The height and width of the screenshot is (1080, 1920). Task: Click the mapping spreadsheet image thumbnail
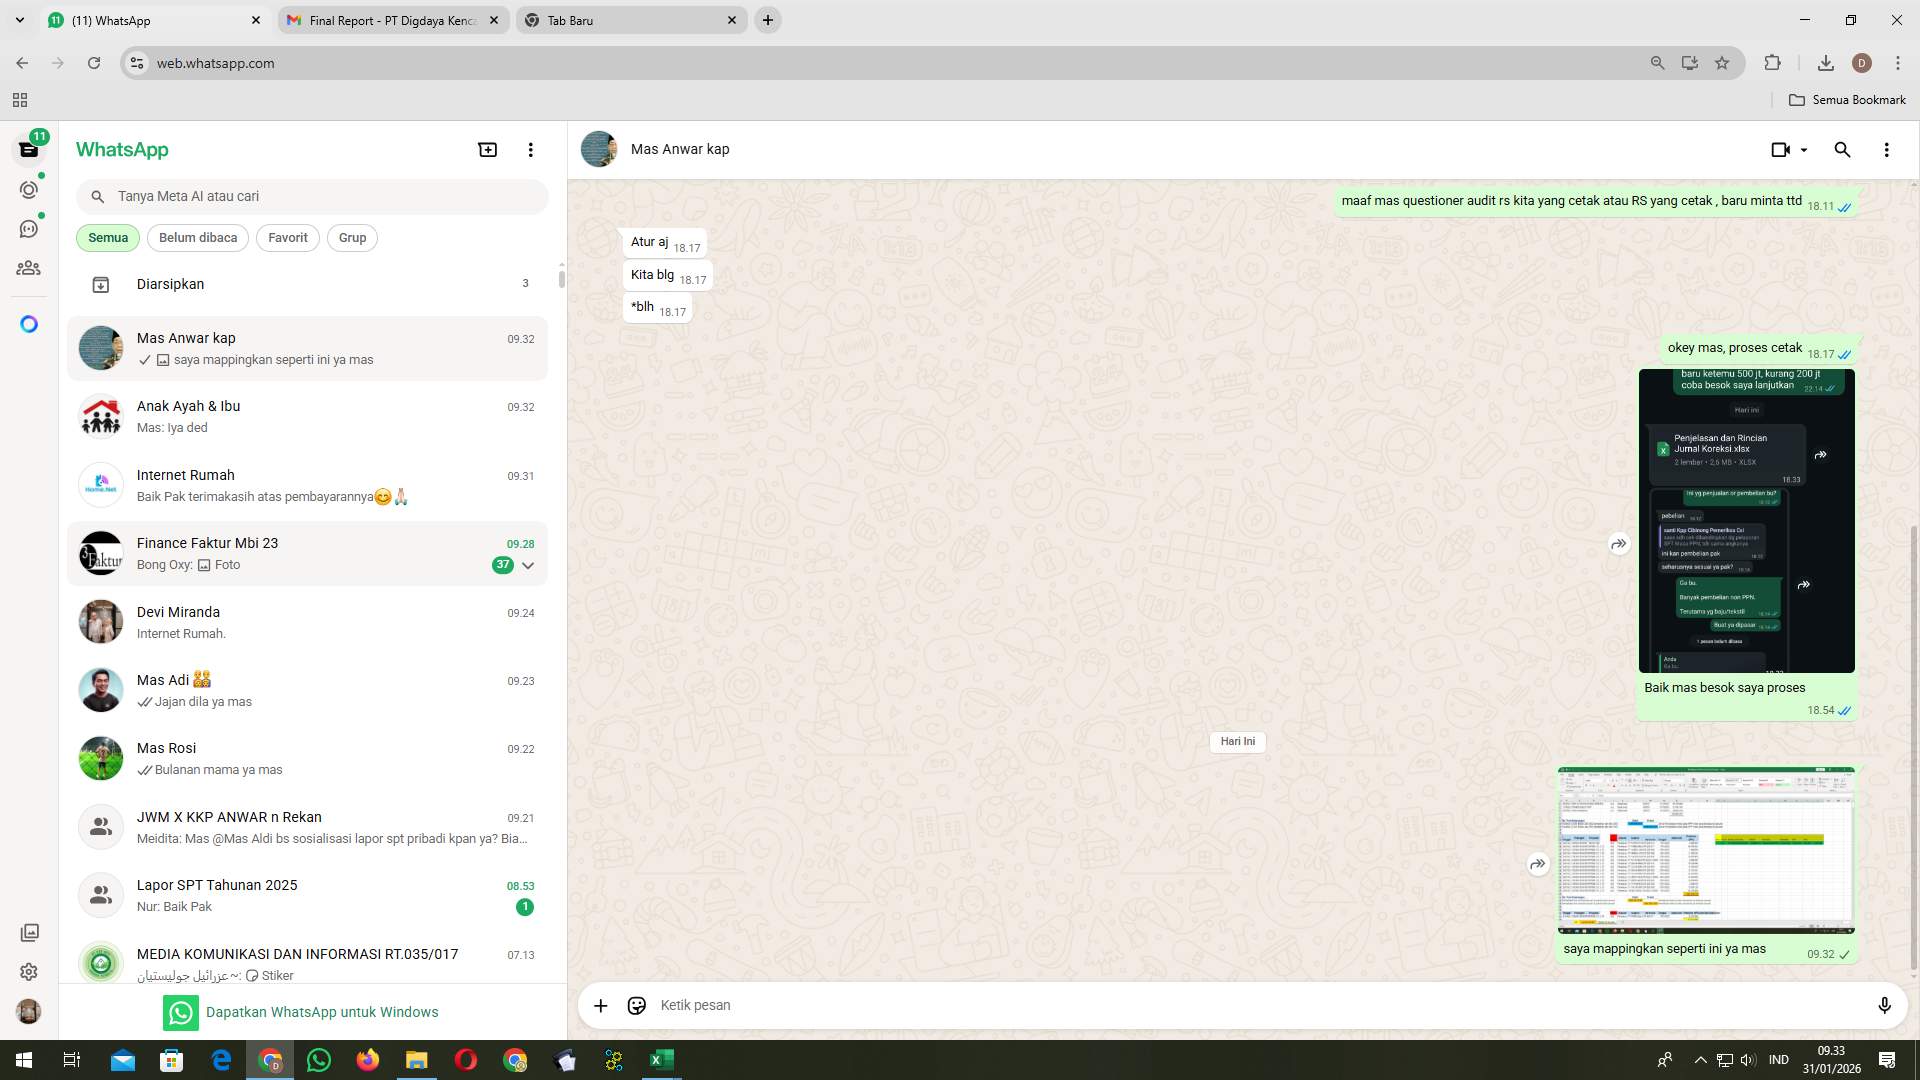(1705, 850)
